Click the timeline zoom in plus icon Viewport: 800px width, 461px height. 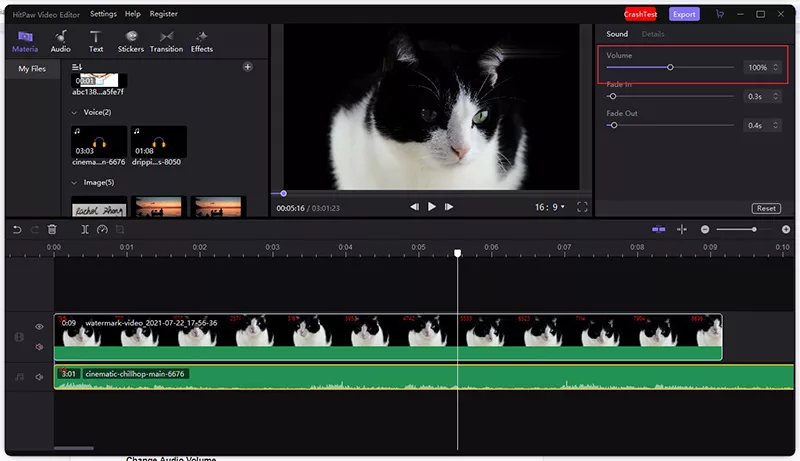tap(786, 229)
